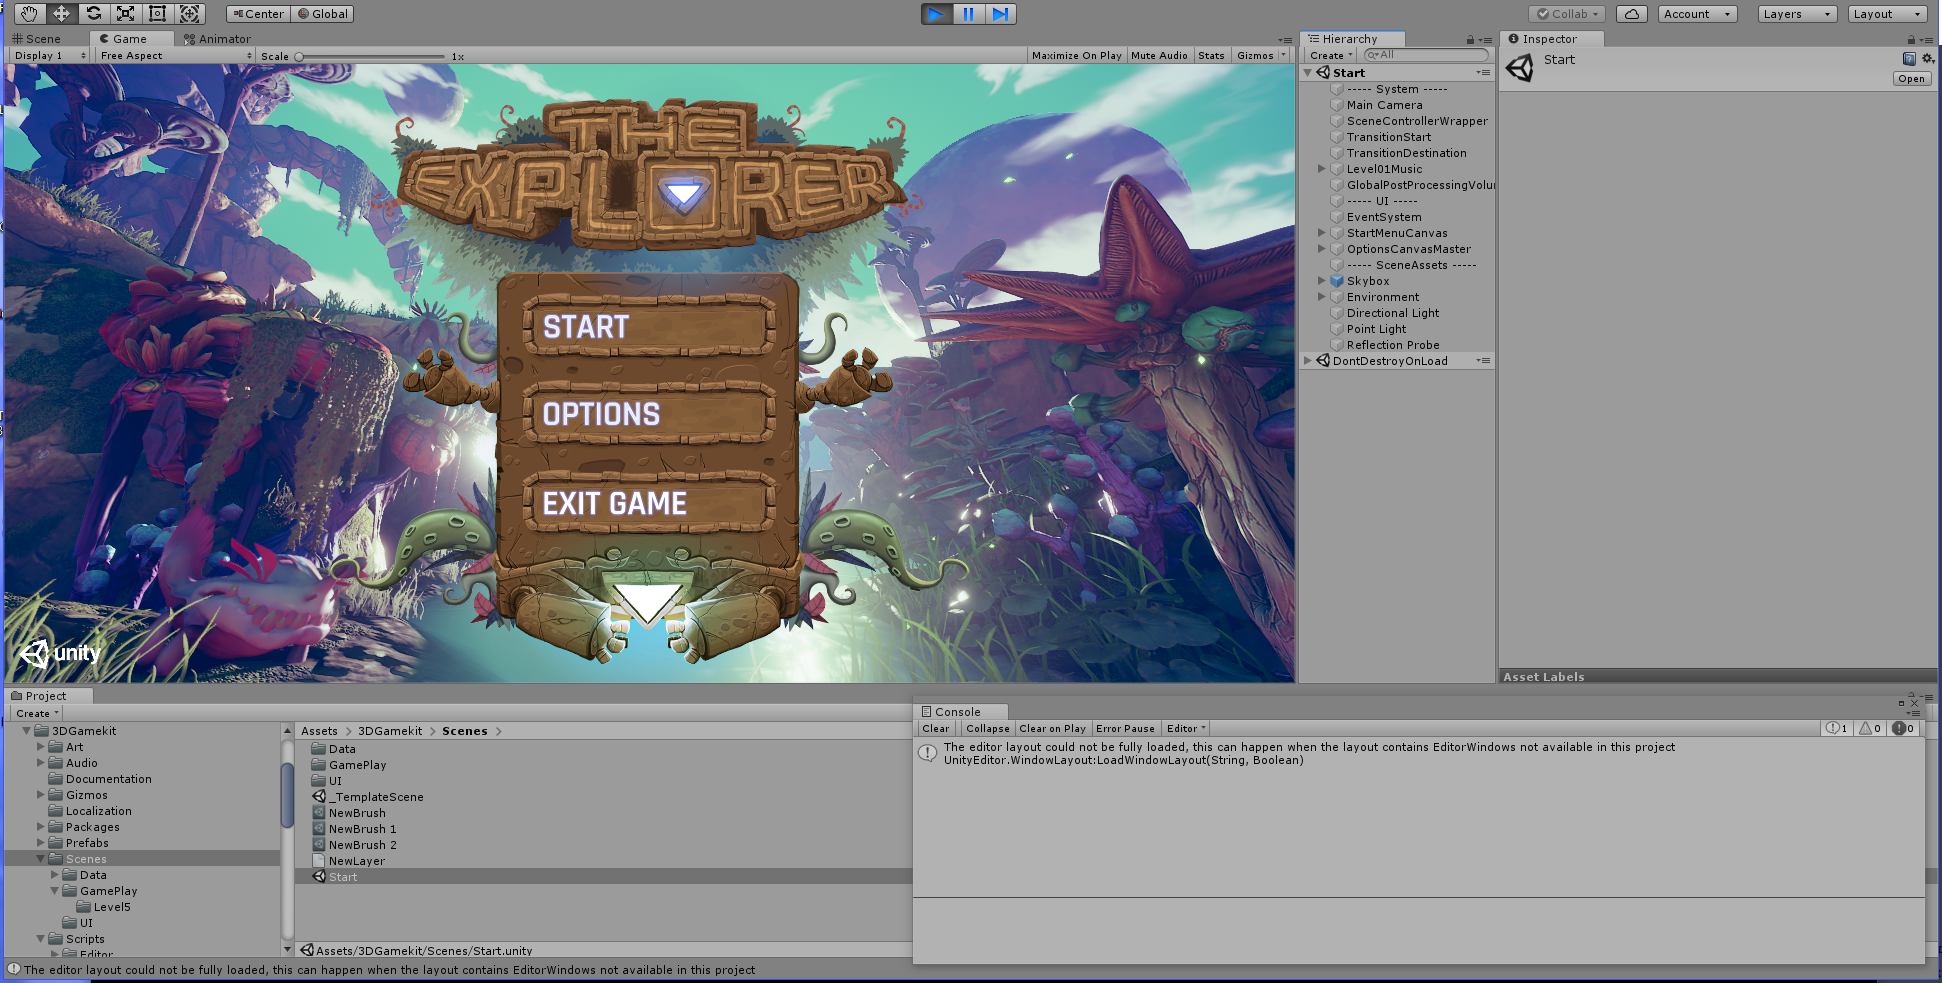Select the Hand tool in the toolbar
Viewport: 1942px width, 983px height.
point(30,14)
